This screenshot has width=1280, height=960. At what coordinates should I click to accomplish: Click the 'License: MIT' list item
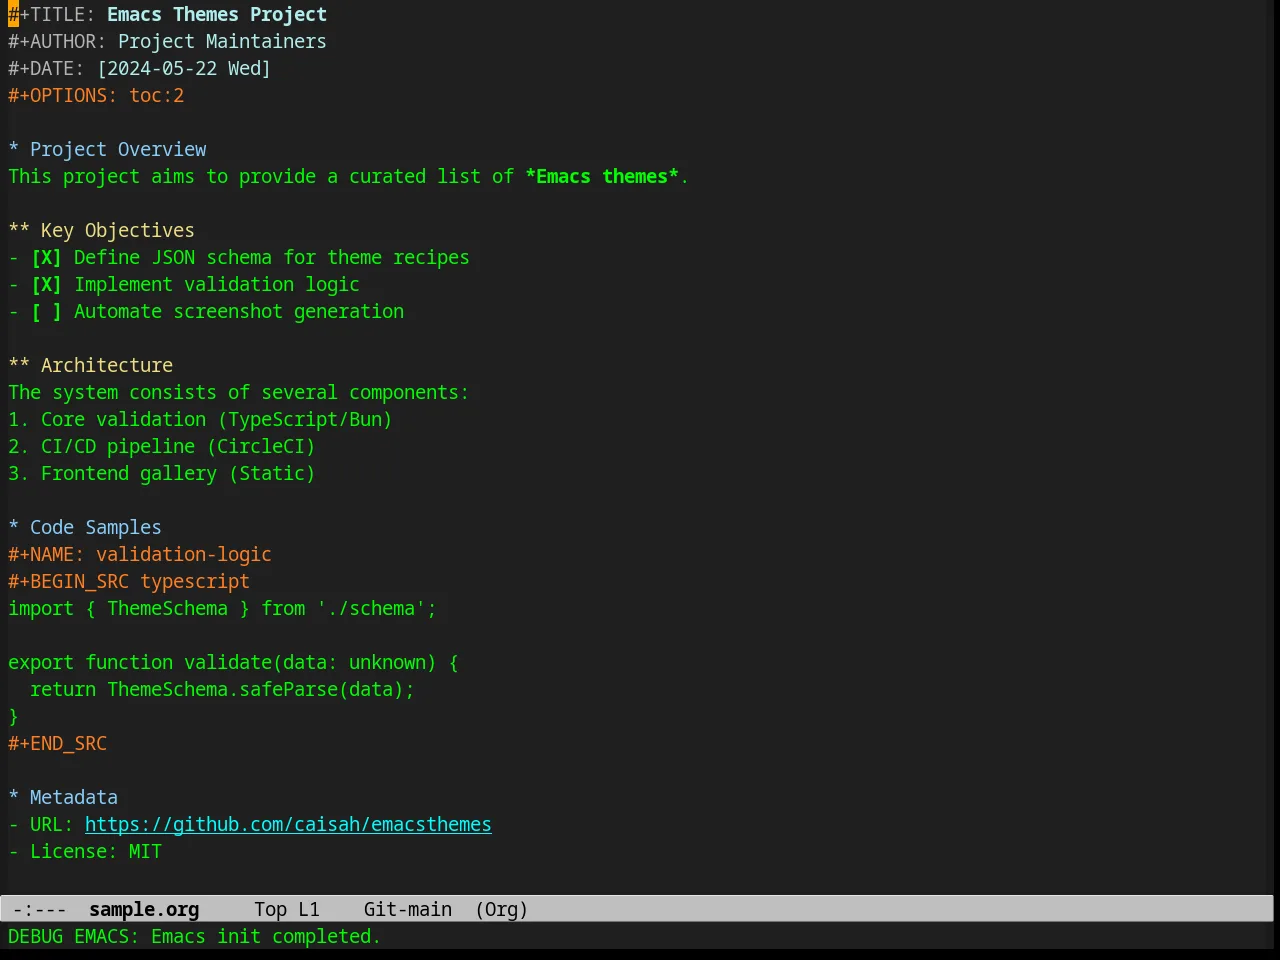(96, 851)
